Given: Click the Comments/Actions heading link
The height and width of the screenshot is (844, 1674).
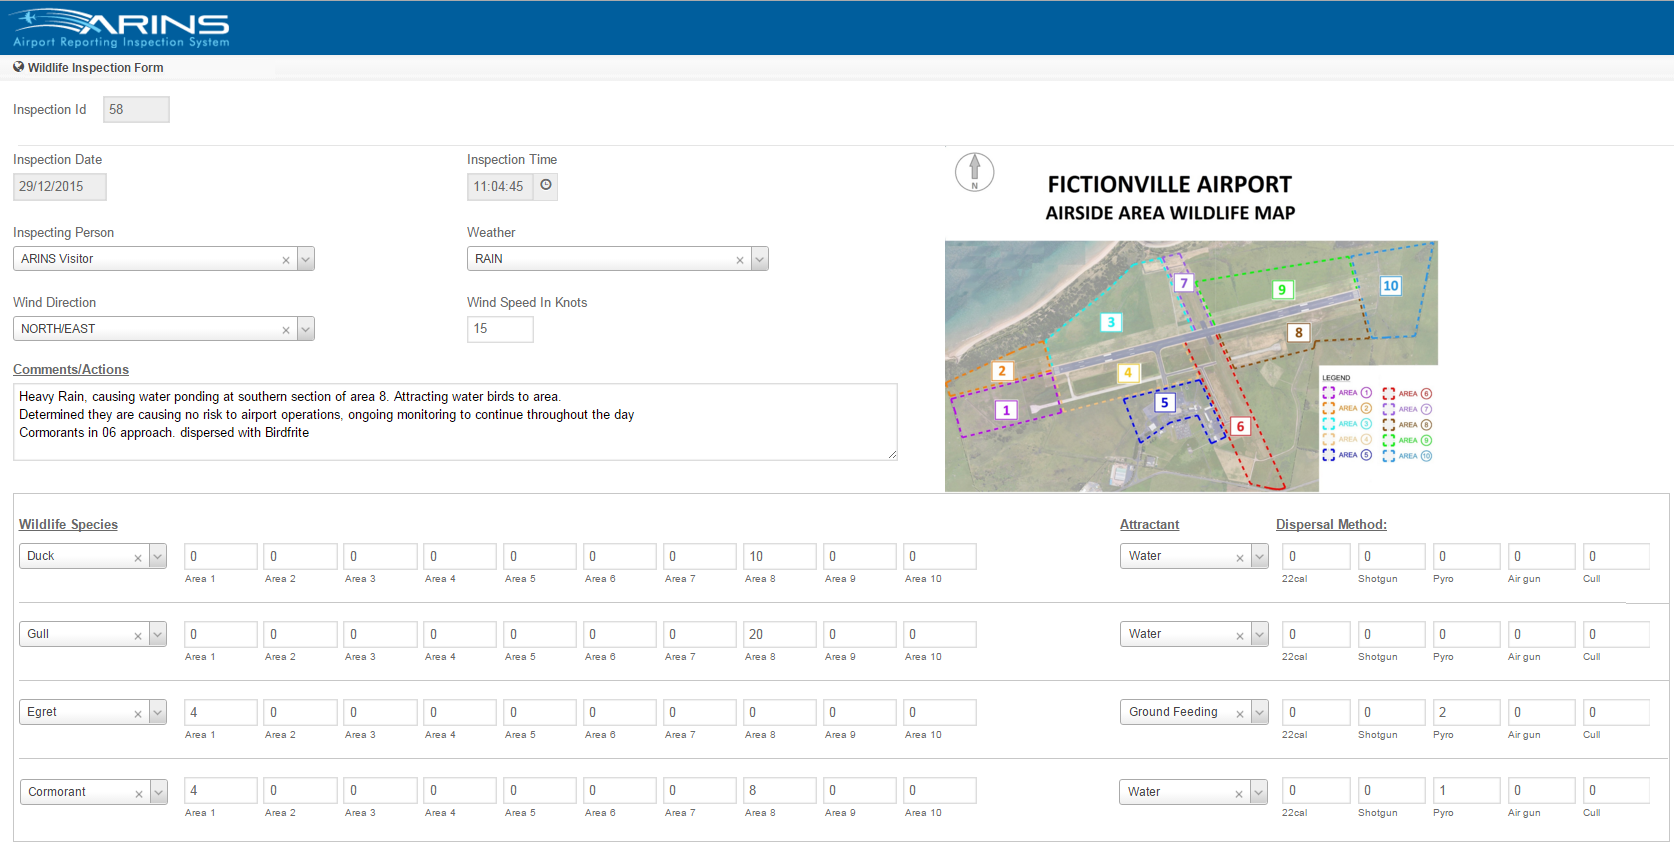Looking at the screenshot, I should [71, 370].
